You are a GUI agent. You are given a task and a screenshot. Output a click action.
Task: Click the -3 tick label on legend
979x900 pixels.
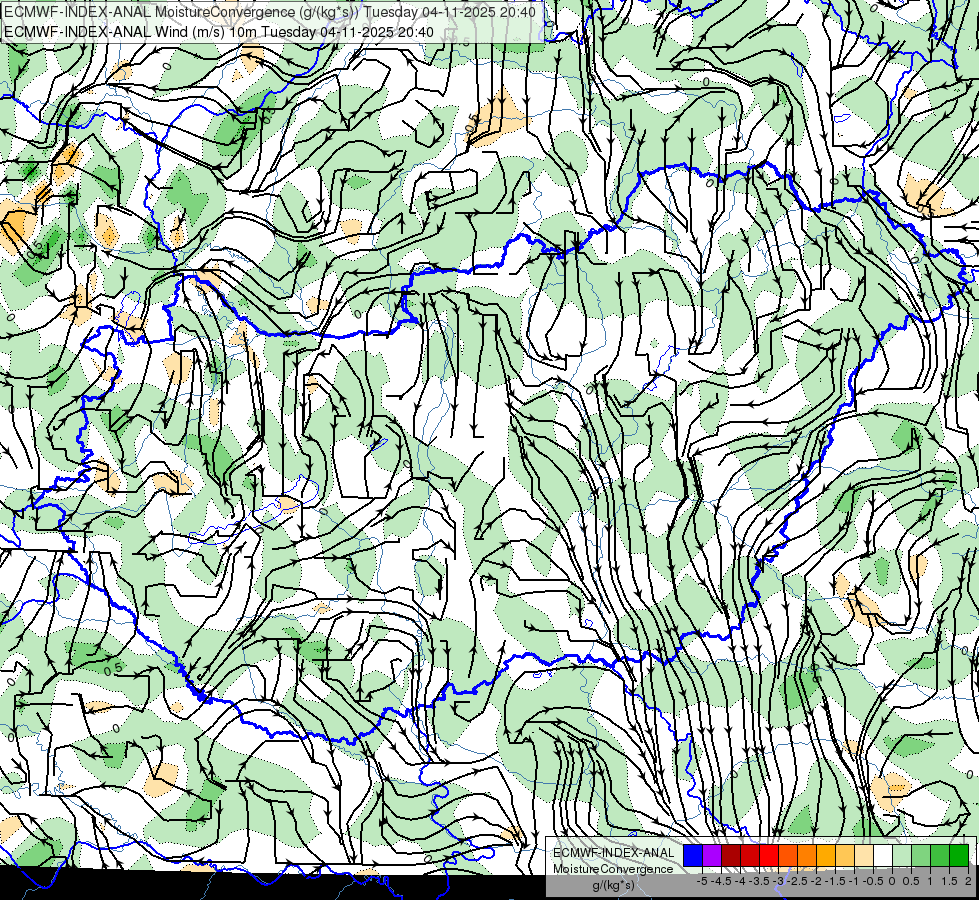click(778, 881)
